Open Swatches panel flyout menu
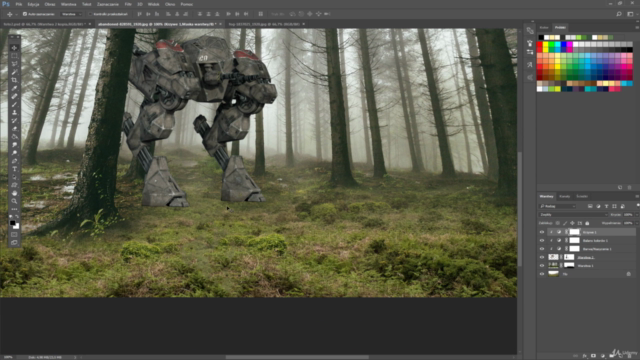 pyautogui.click(x=637, y=27)
